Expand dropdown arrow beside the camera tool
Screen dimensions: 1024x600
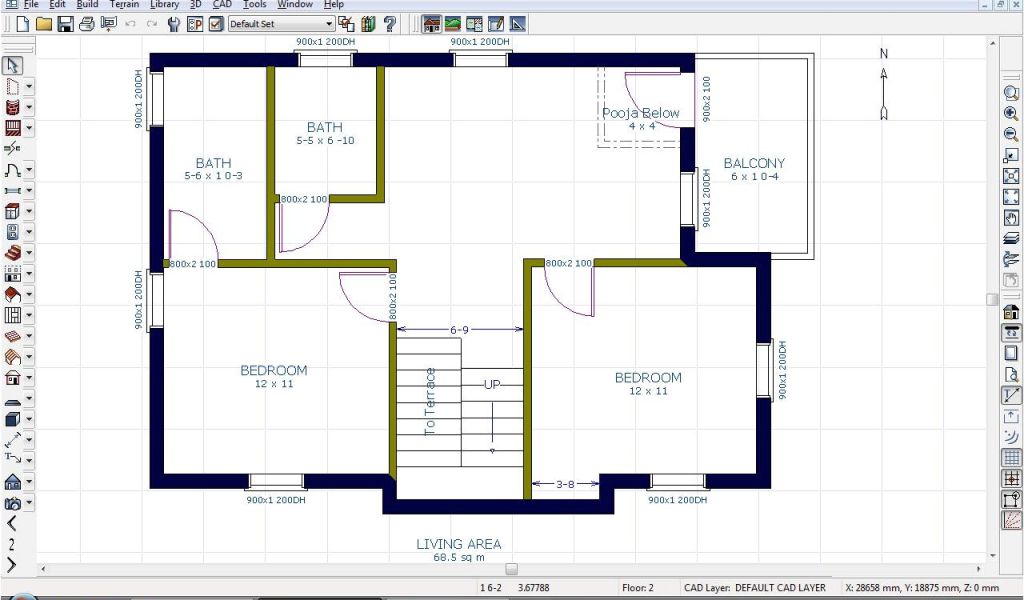pos(29,503)
